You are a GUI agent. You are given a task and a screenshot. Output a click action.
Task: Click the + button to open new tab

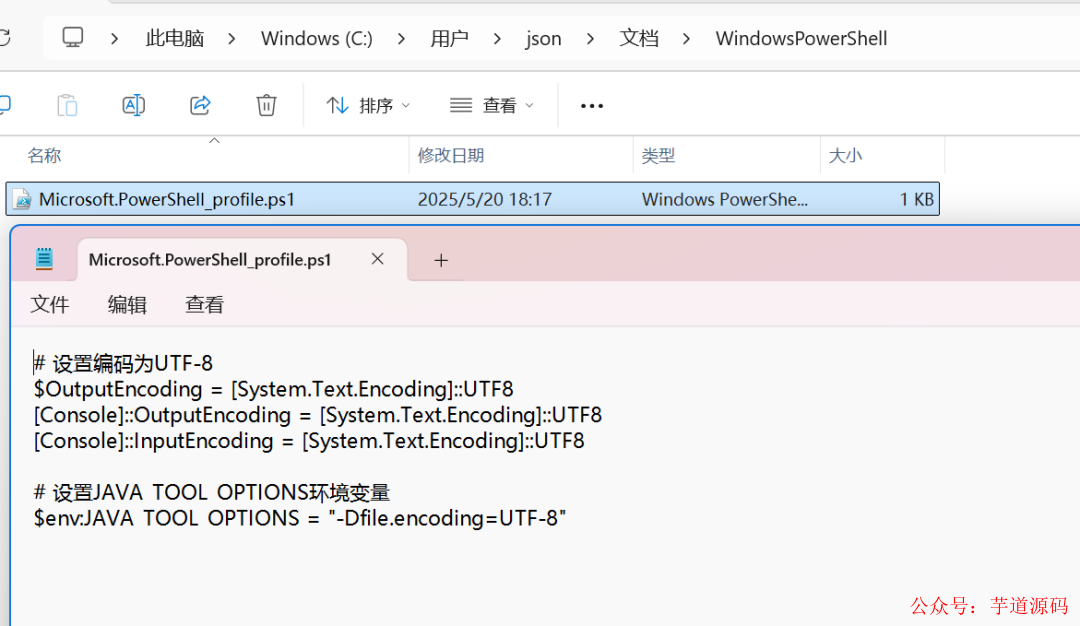coord(441,260)
